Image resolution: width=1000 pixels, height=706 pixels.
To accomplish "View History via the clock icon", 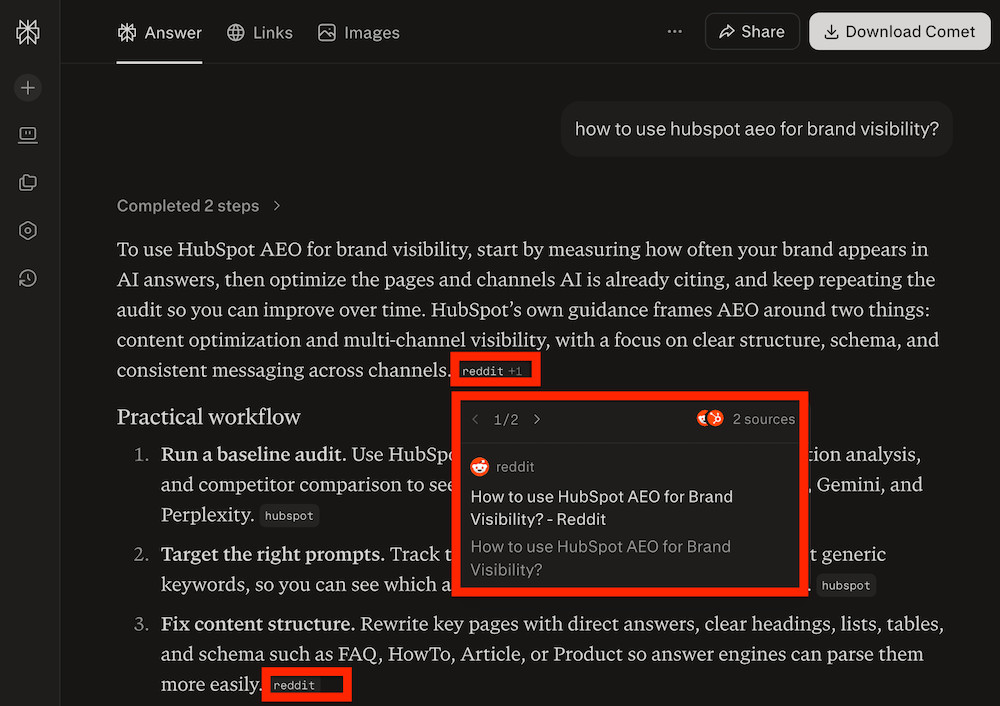I will point(27,278).
